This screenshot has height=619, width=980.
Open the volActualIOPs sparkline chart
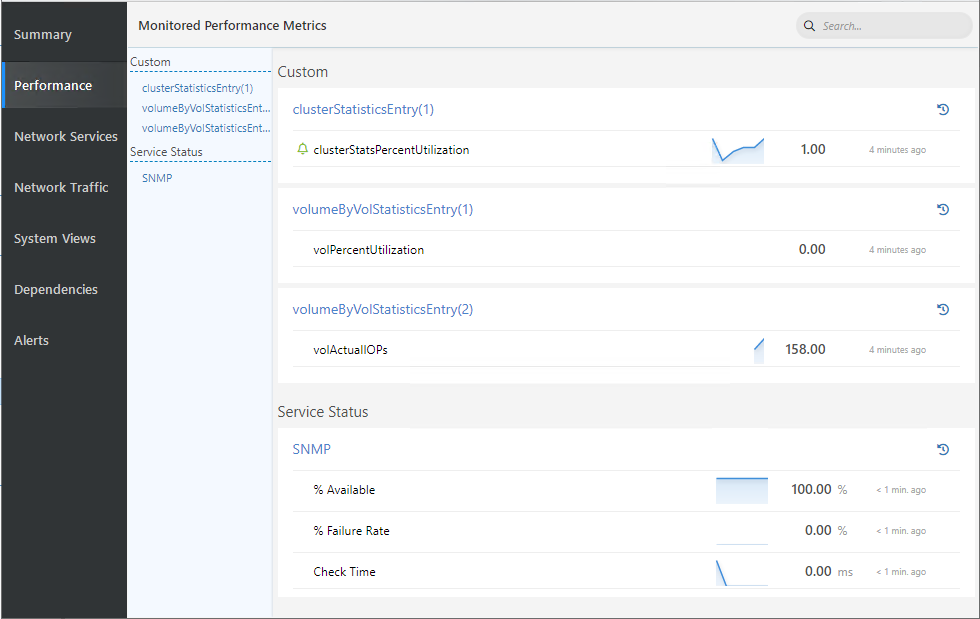(759, 350)
